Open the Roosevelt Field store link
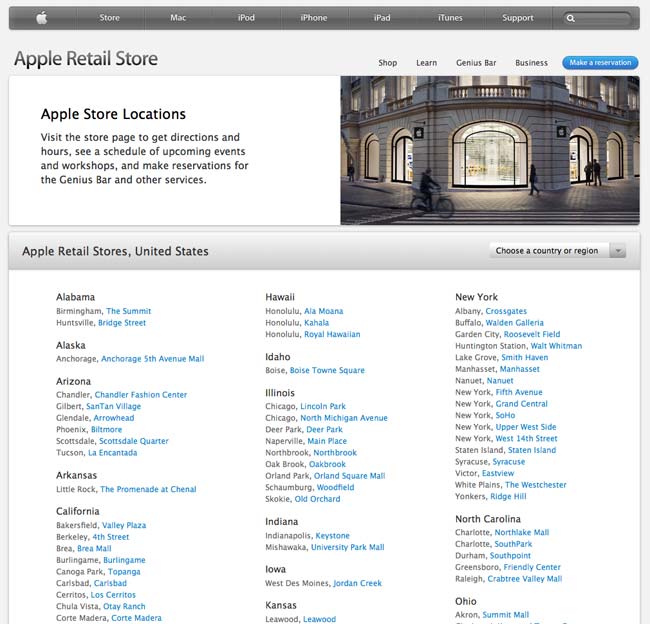 (532, 334)
